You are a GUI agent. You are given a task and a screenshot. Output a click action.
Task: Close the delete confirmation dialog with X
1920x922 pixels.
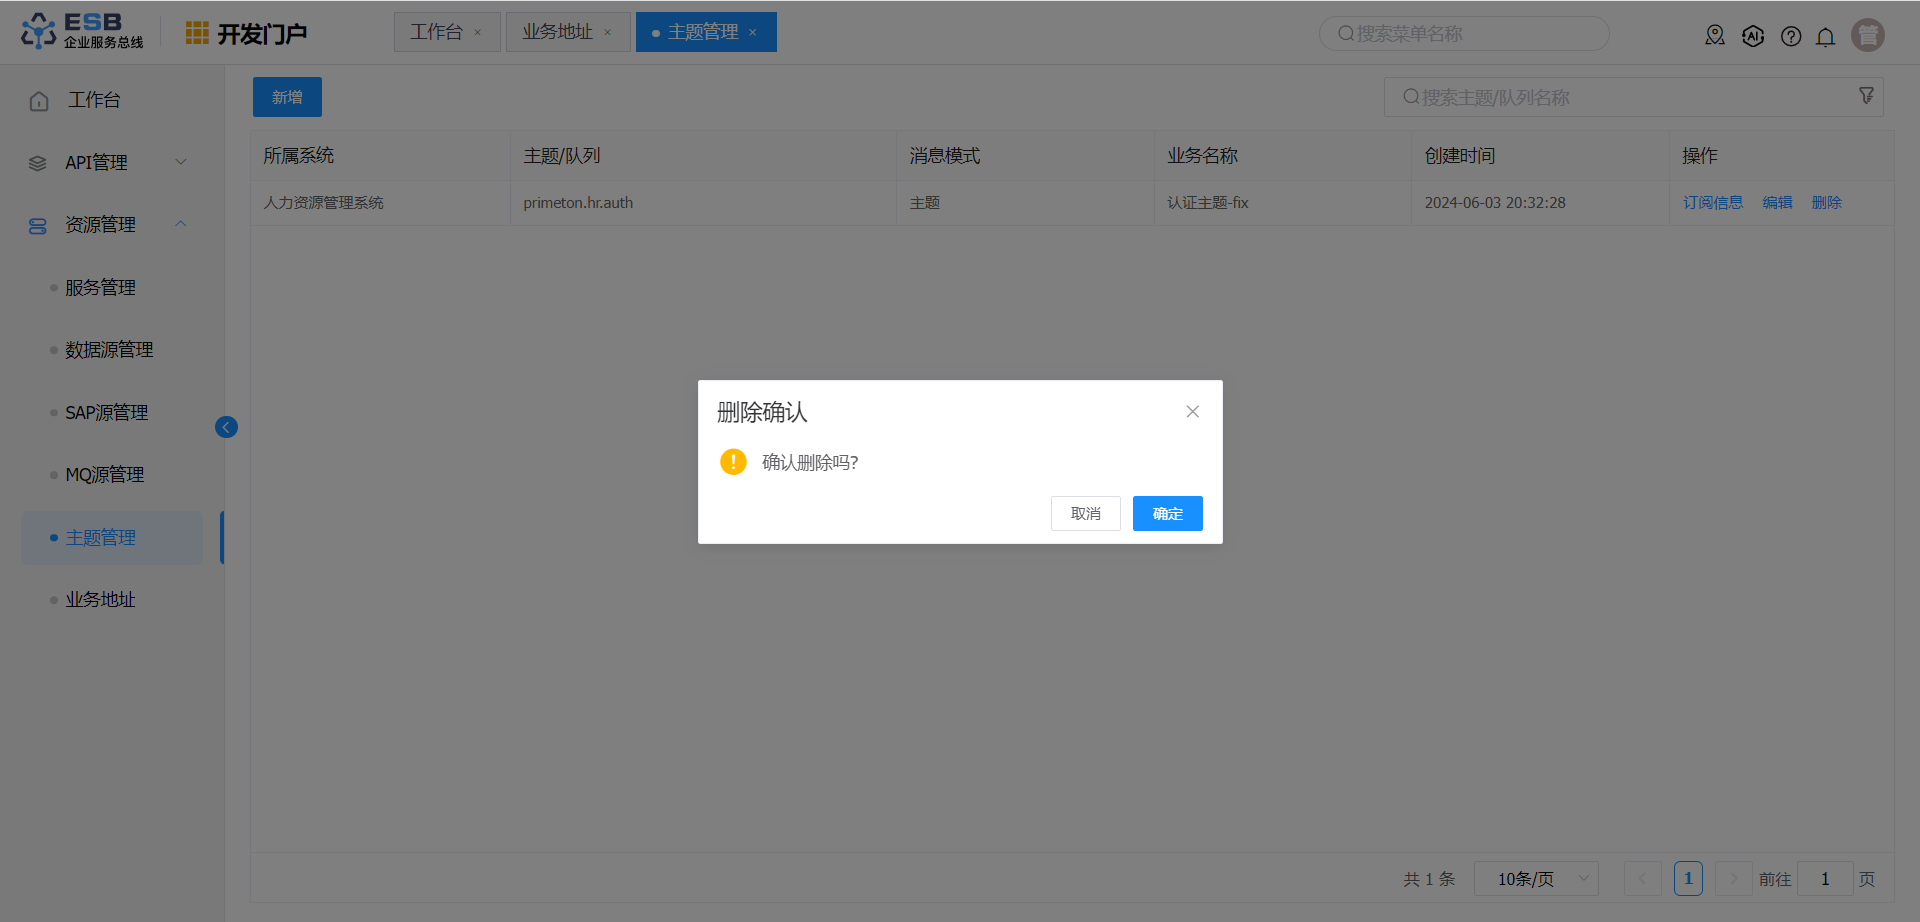point(1192,412)
